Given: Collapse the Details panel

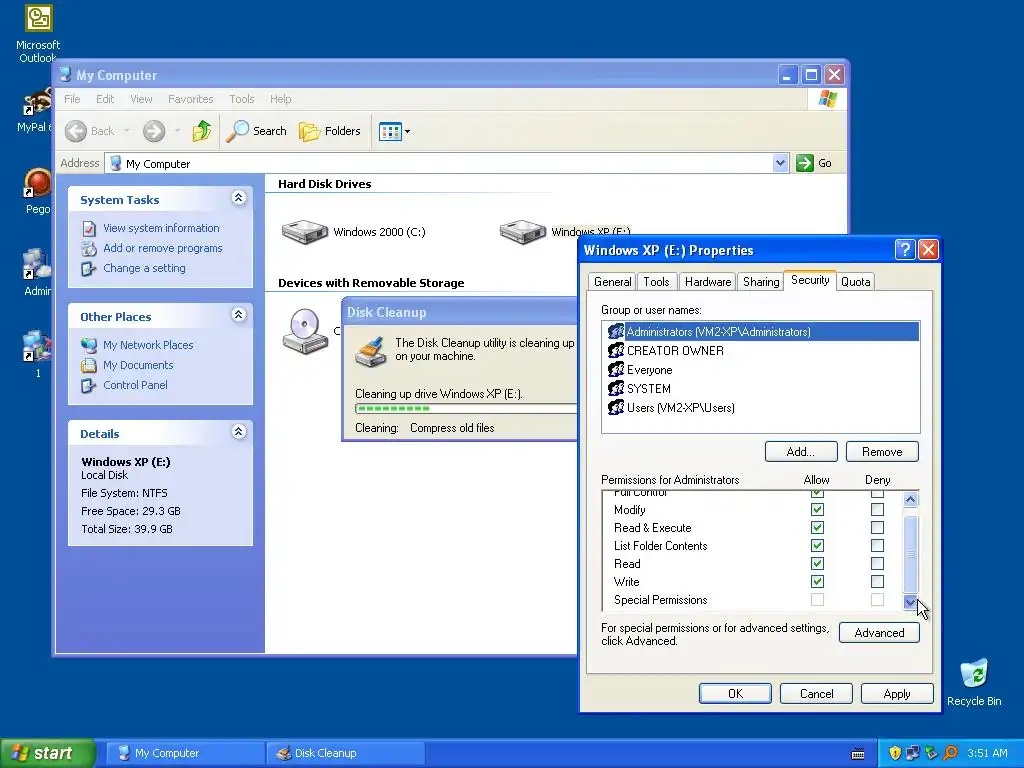Looking at the screenshot, I should (x=238, y=432).
